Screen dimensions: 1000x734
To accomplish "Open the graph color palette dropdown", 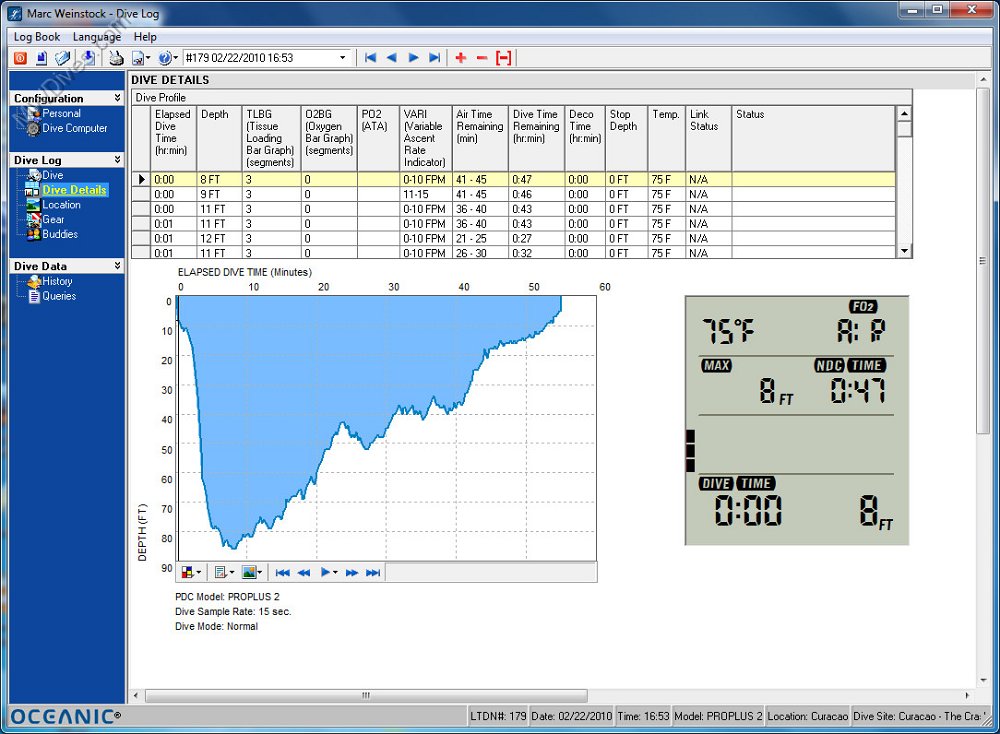I will pyautogui.click(x=191, y=573).
